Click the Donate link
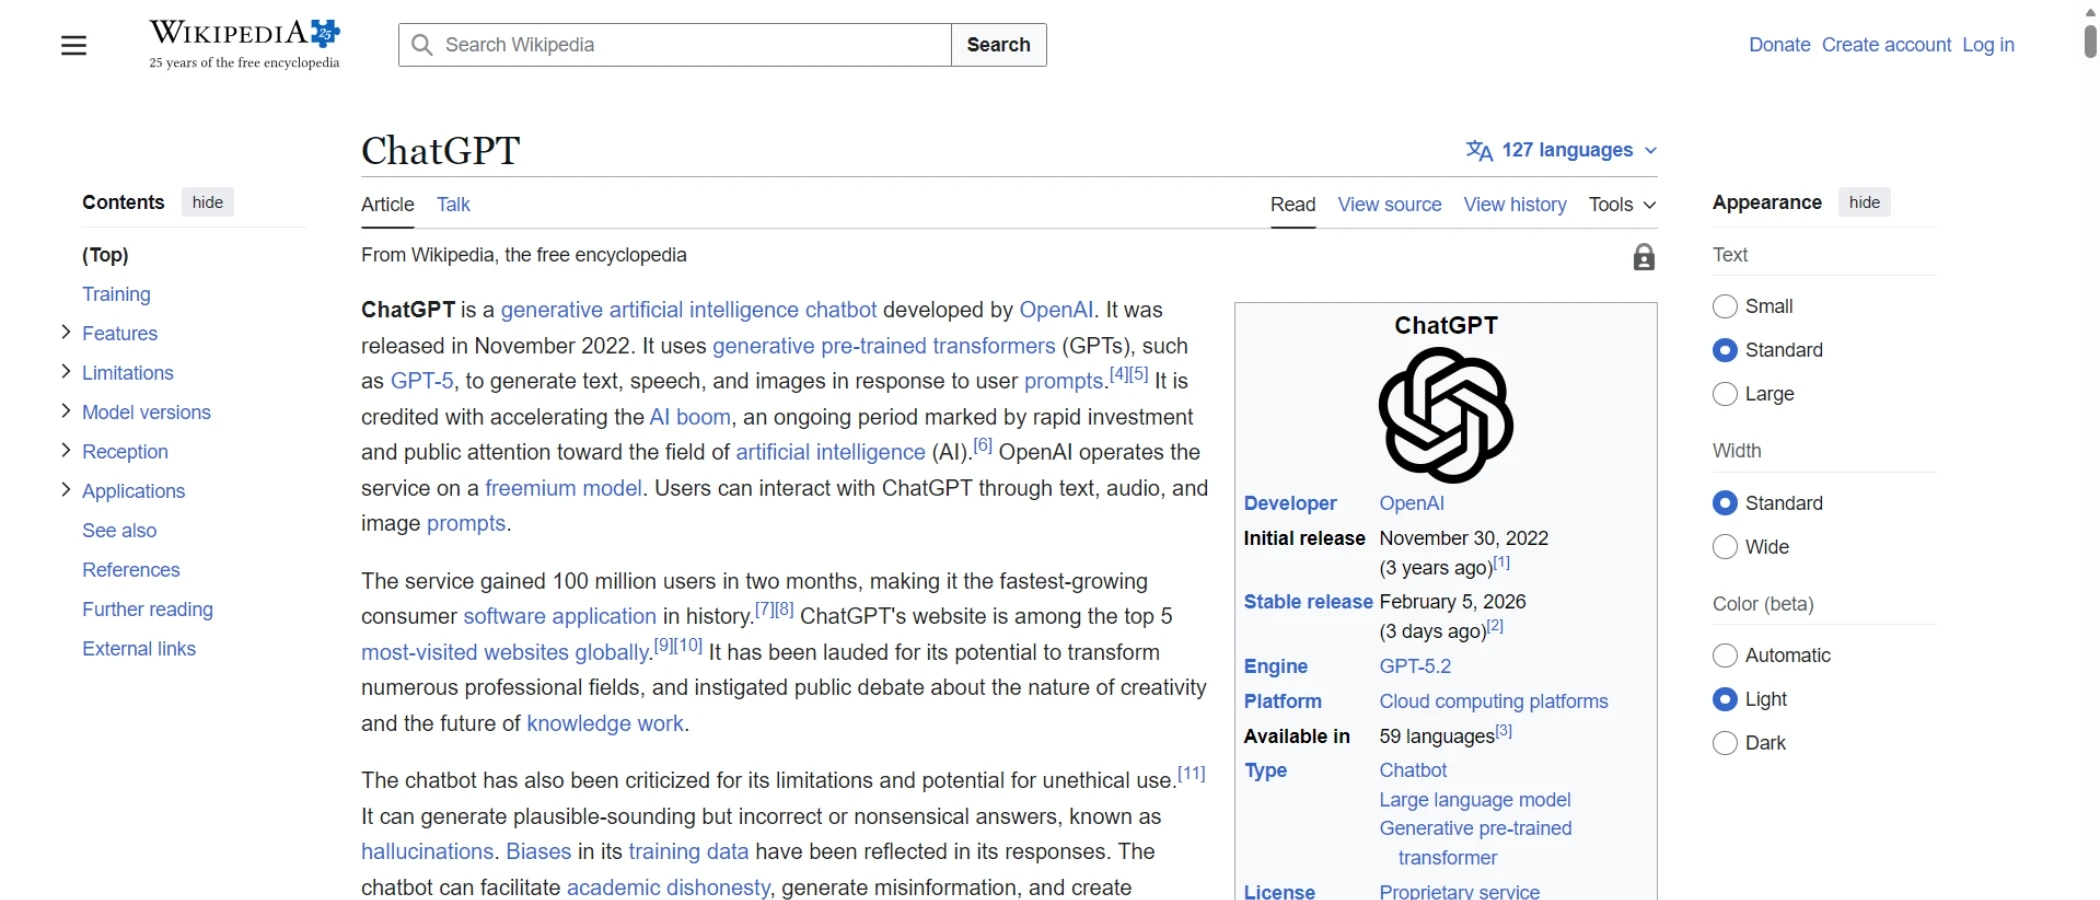Screen dimensions: 2100x900 pos(1779,45)
